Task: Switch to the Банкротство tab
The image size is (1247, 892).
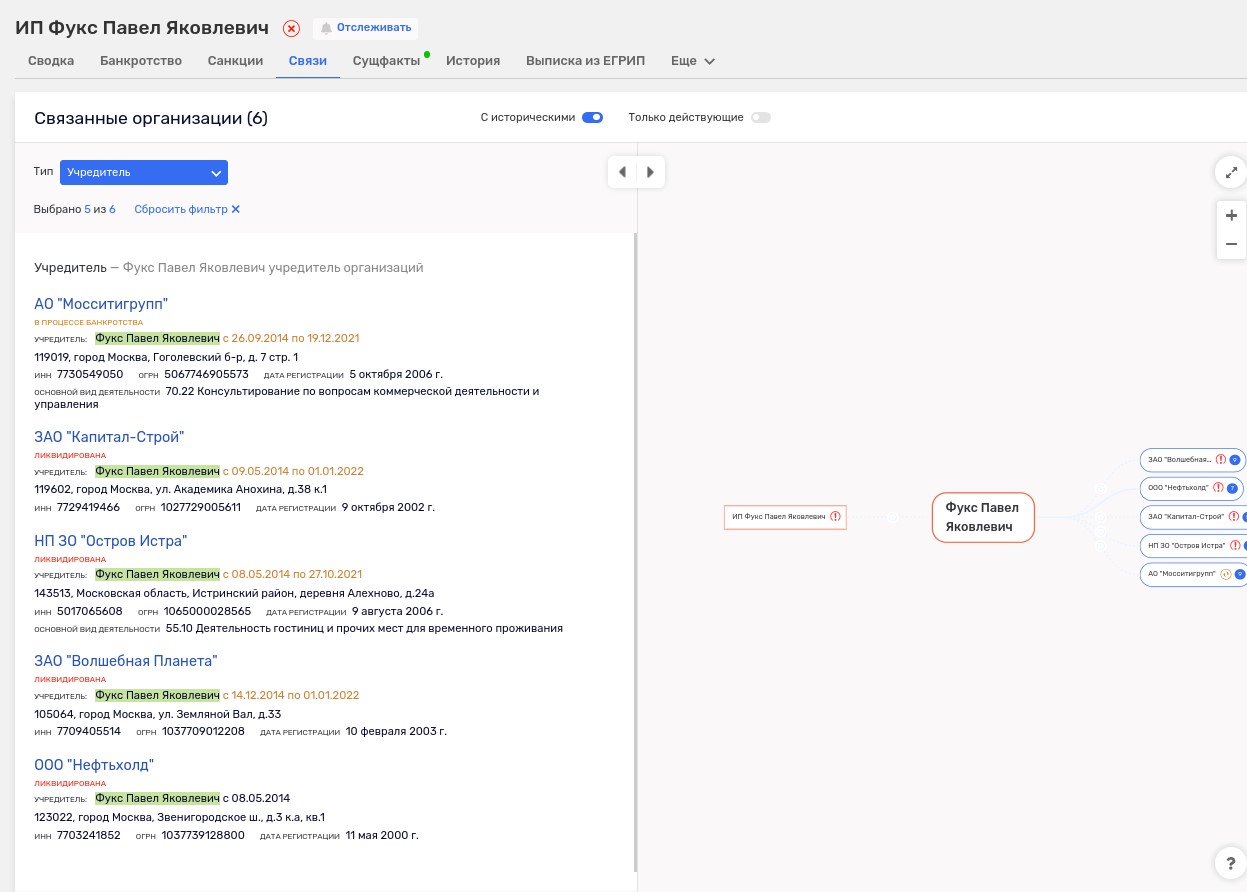Action: coord(141,61)
